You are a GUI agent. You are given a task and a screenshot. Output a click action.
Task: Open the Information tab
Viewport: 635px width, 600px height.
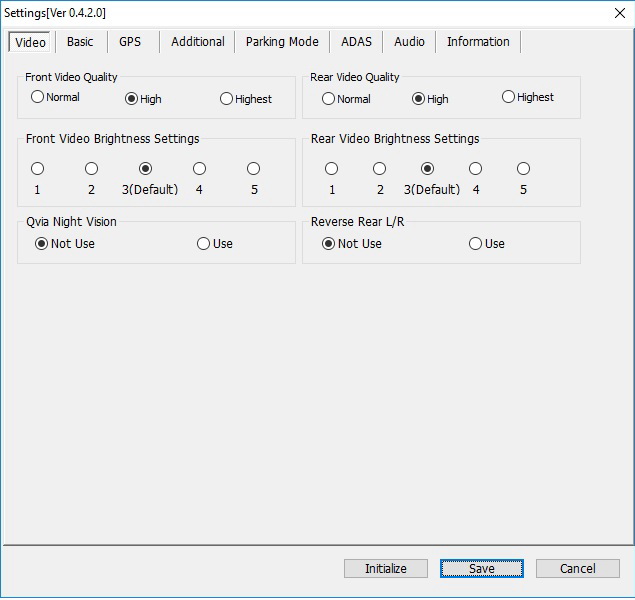pos(478,42)
